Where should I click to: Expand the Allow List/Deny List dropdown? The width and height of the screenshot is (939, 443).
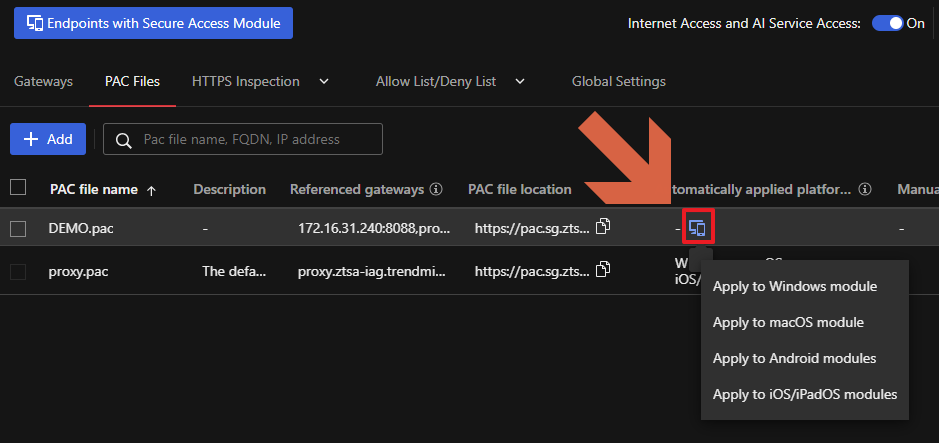click(520, 81)
